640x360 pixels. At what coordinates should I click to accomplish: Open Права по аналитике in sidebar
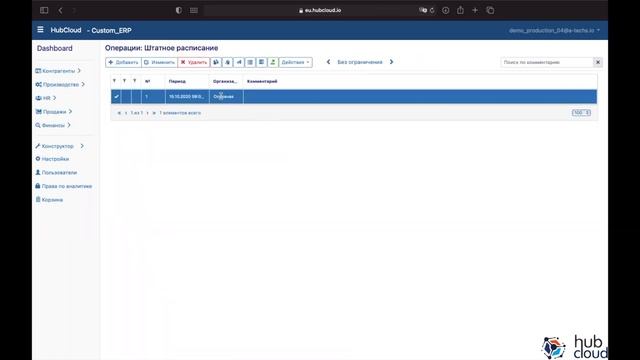[64, 186]
